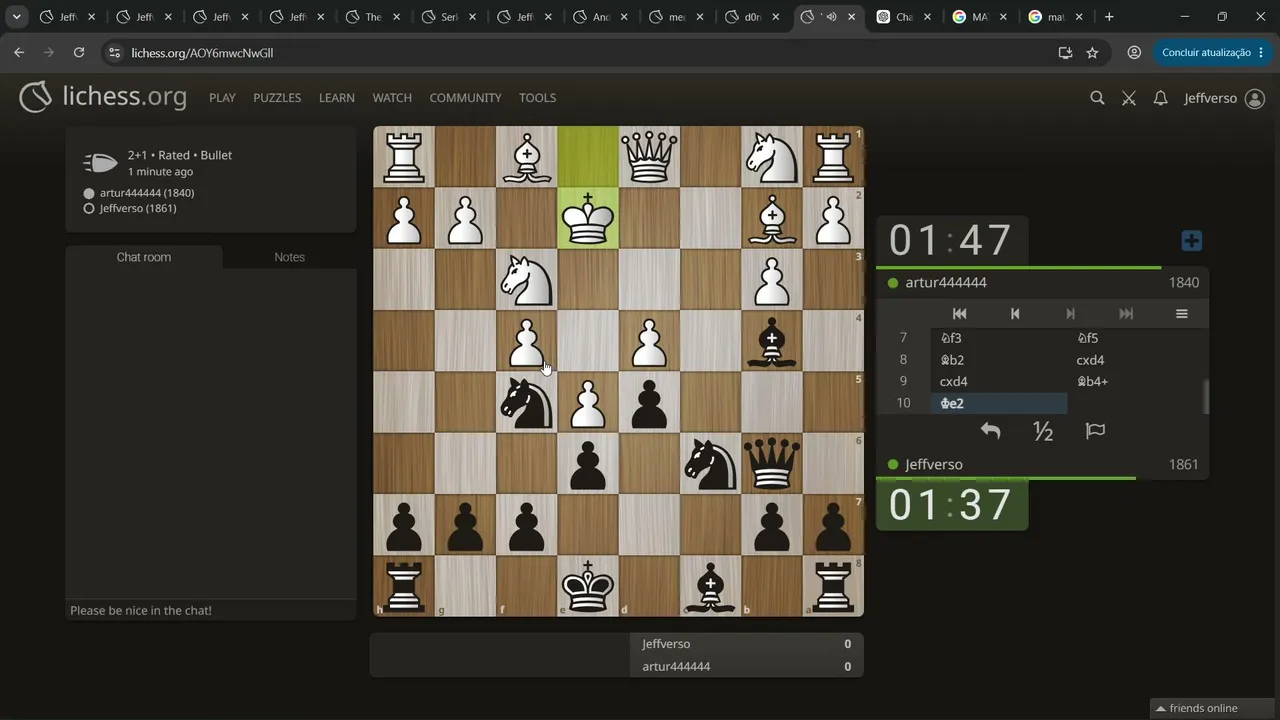Switch to the ChatGPT browser tab
The image size is (1280, 720).
click(x=905, y=17)
